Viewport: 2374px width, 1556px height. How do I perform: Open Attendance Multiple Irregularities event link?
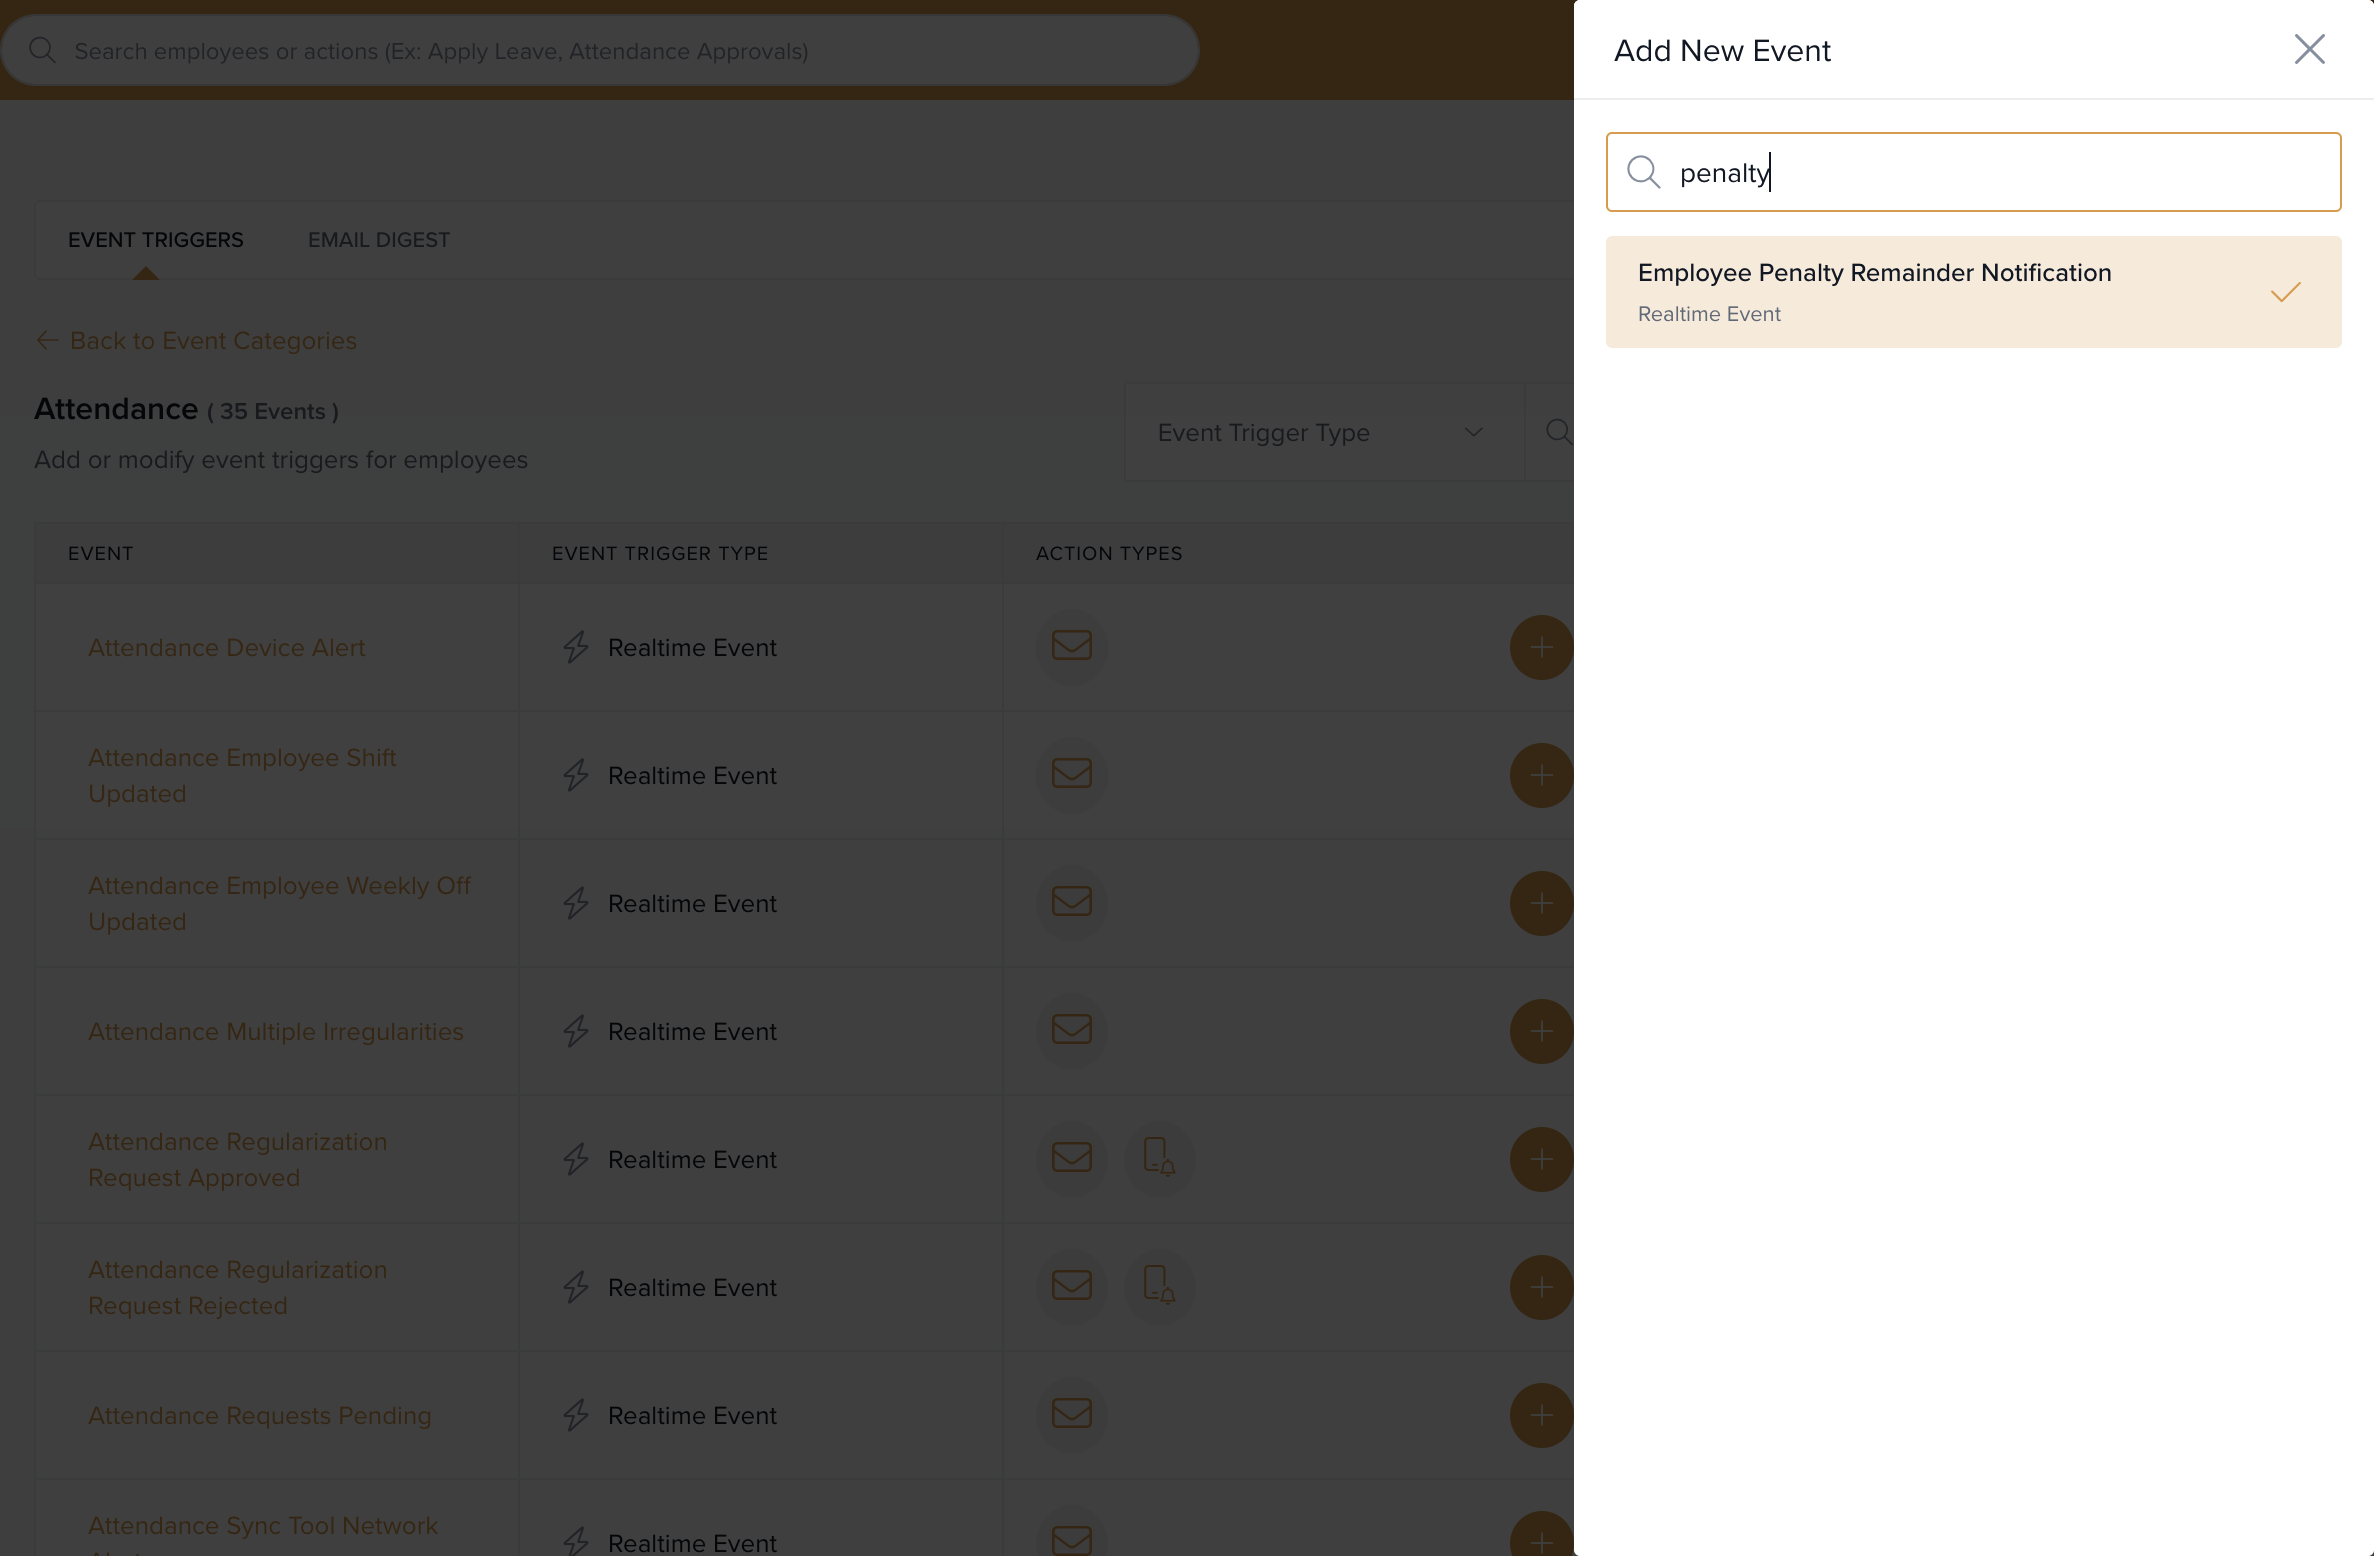pos(275,1032)
